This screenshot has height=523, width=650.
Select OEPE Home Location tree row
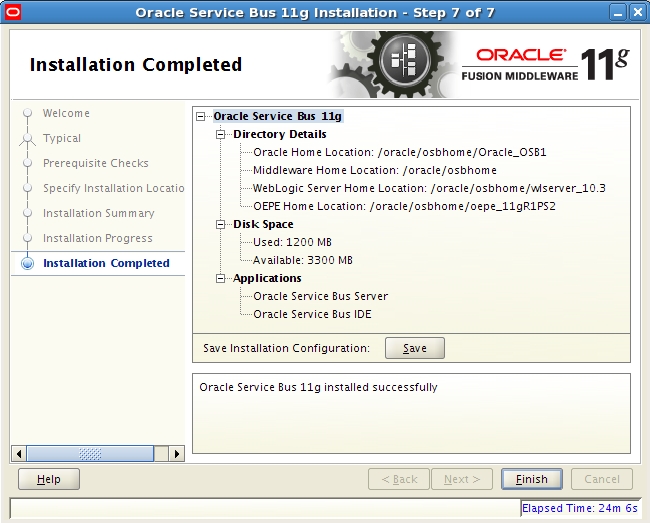pos(404,206)
